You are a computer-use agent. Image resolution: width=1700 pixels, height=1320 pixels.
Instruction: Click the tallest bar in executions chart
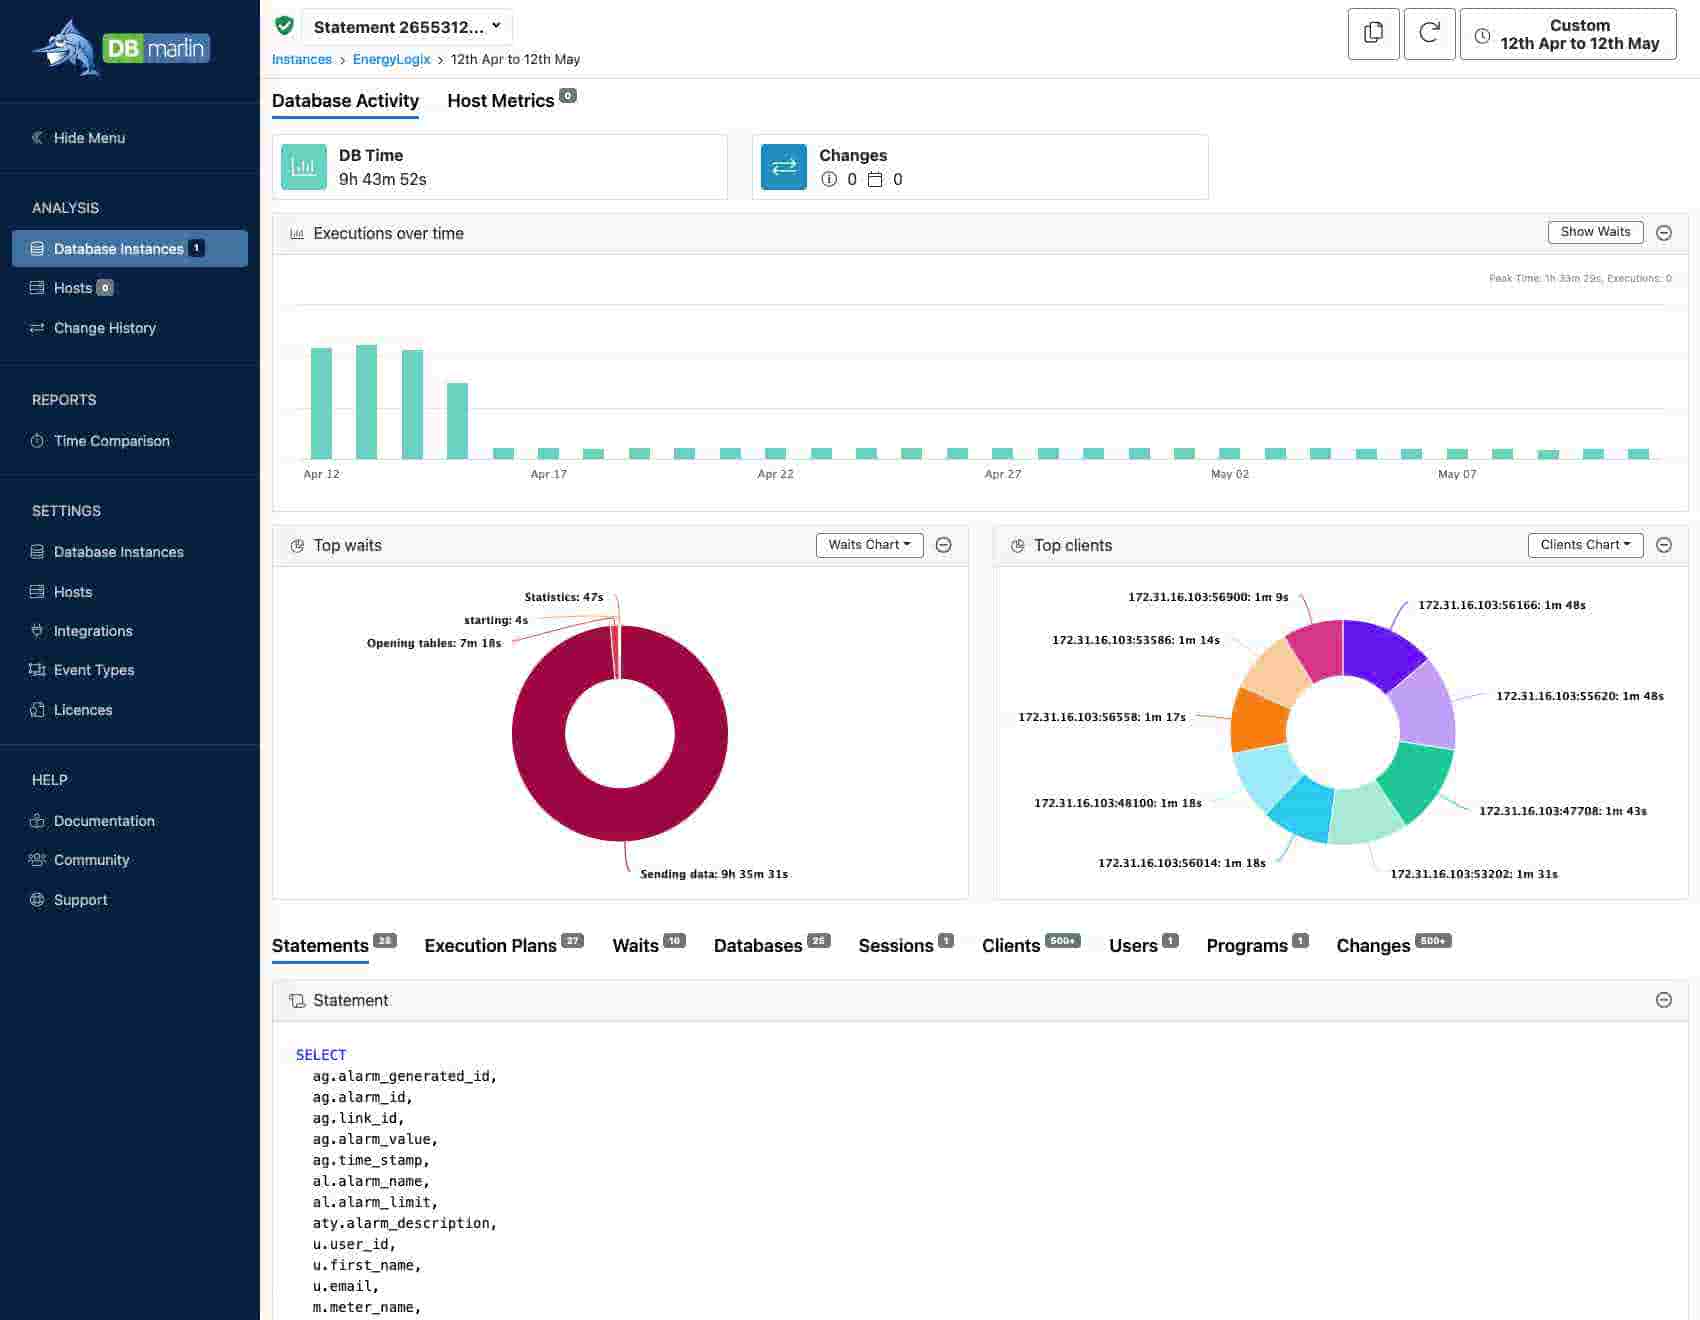pyautogui.click(x=366, y=401)
